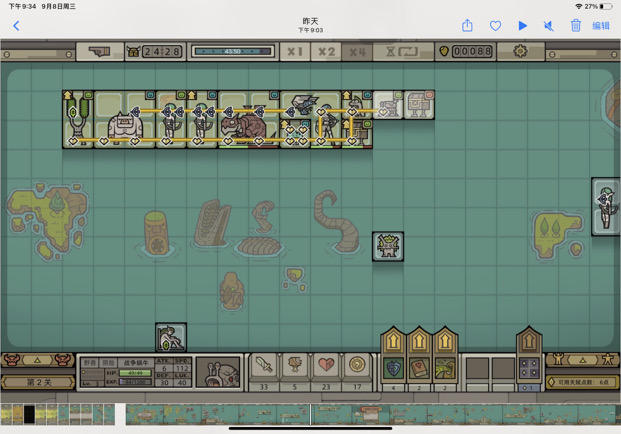Favorite the video with the heart icon

click(495, 26)
